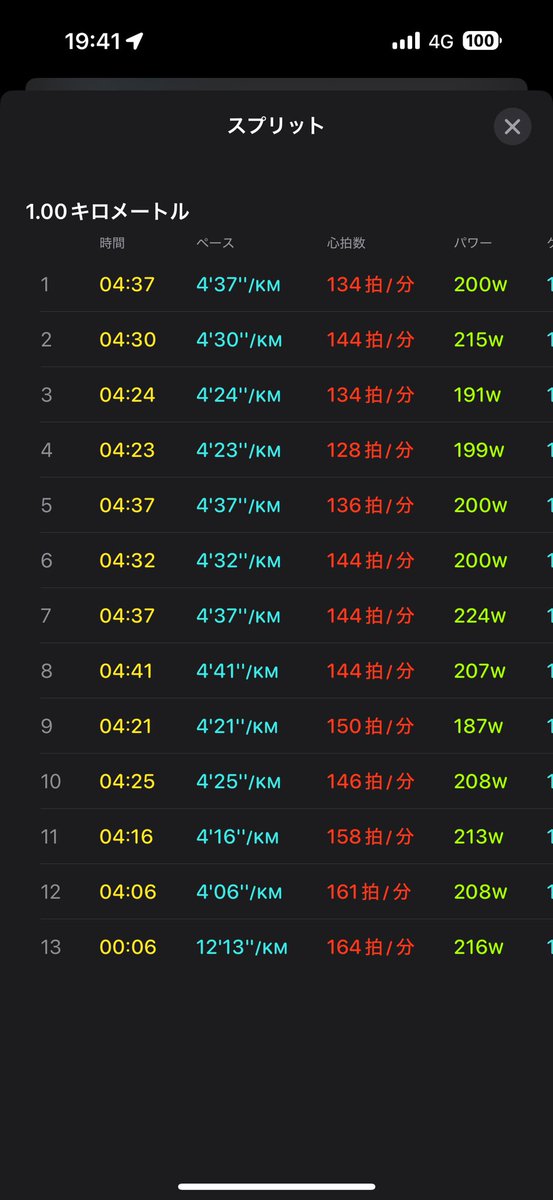Select split 9 time 04:21
The width and height of the screenshot is (553, 1200).
click(x=127, y=726)
